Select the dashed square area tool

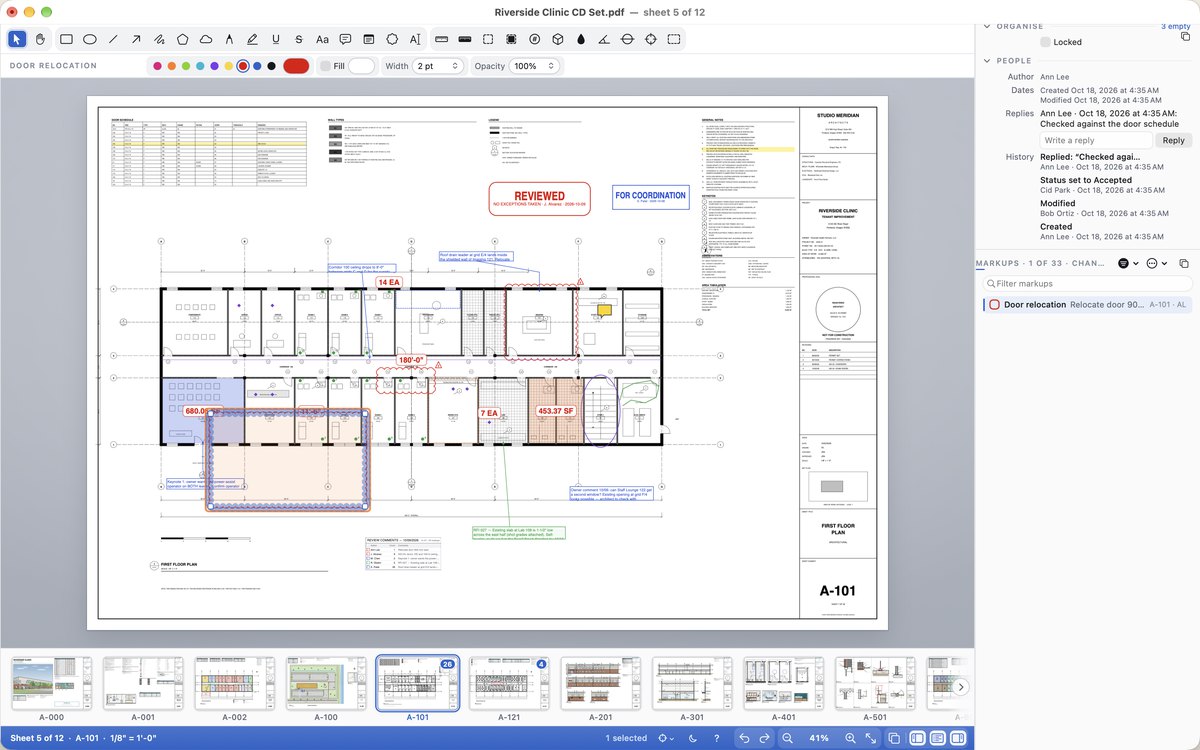pyautogui.click(x=488, y=39)
